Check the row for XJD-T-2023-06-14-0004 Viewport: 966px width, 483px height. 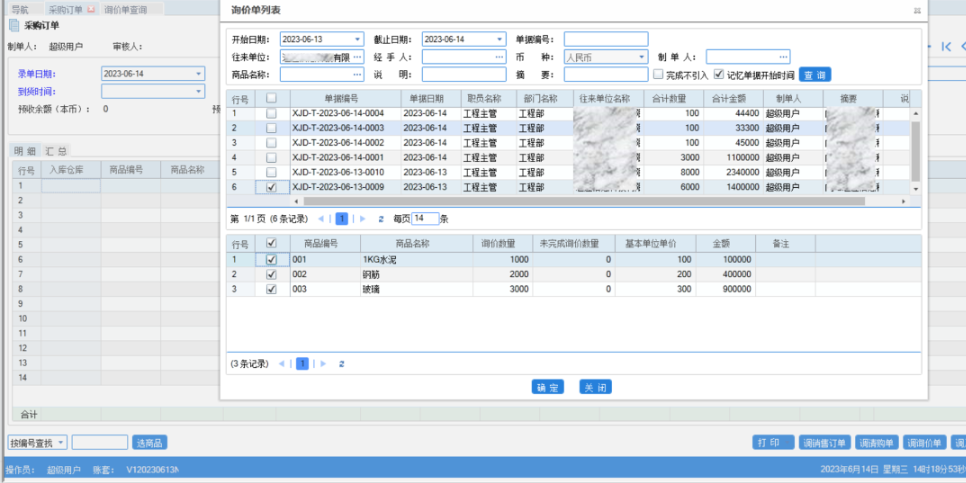(x=271, y=114)
